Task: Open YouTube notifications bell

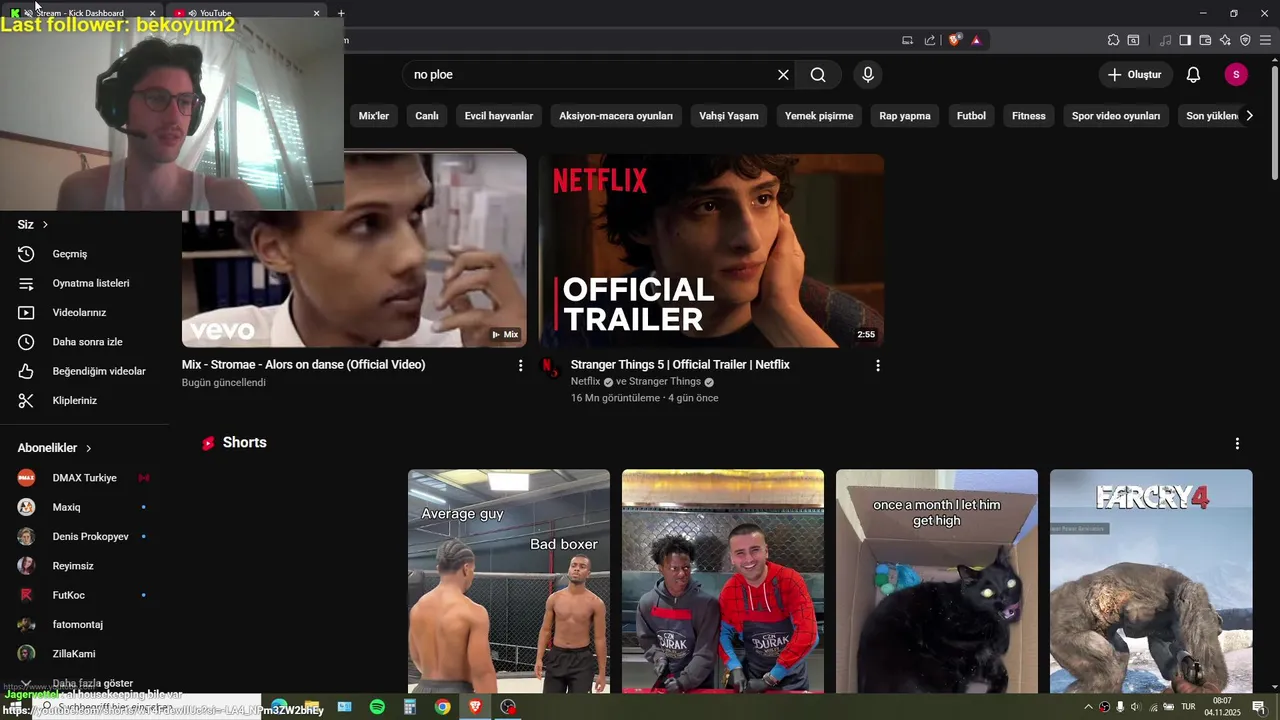Action: click(x=1193, y=75)
